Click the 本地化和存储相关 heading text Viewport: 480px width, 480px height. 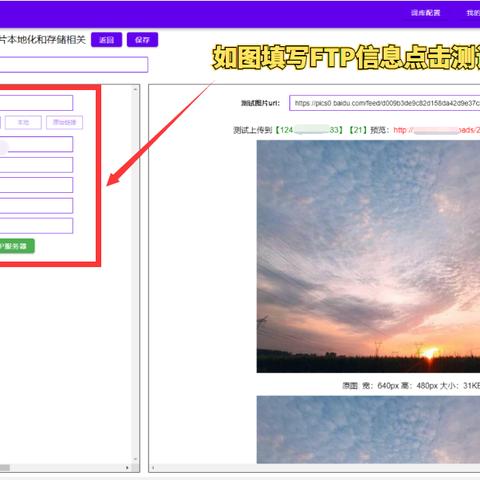tap(47, 40)
